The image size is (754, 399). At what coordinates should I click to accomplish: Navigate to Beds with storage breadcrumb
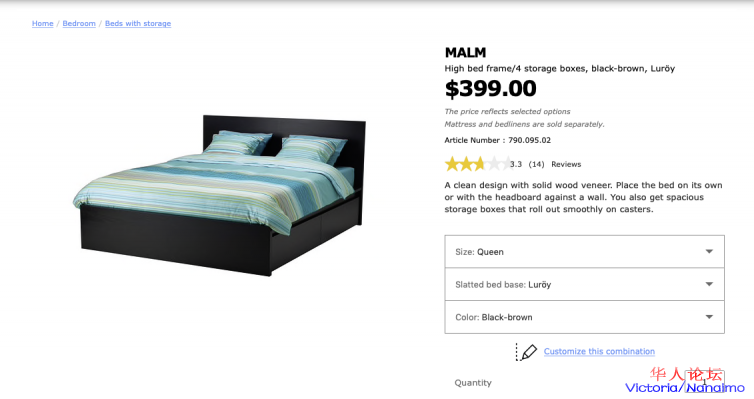pos(138,24)
